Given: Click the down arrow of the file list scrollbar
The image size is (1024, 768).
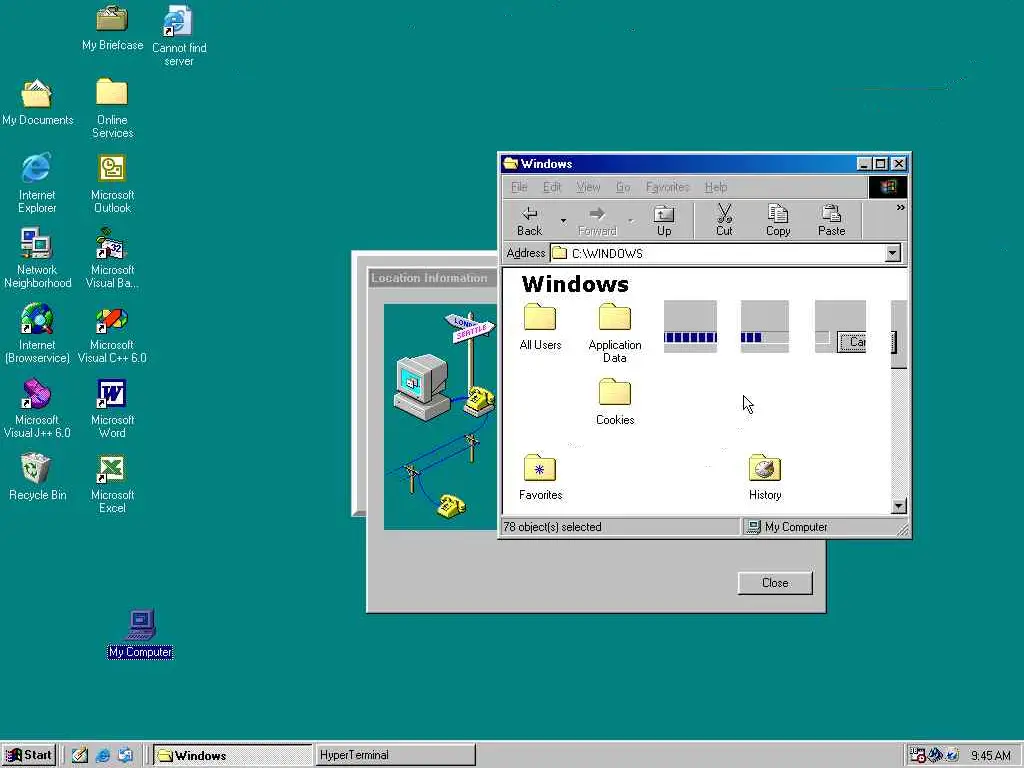Looking at the screenshot, I should (x=899, y=506).
